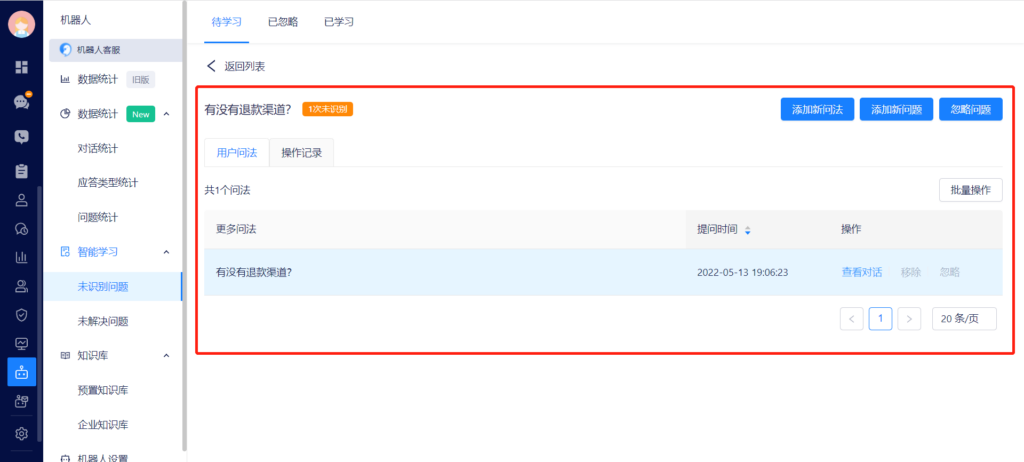Viewport: 1024px width, 462px height.
Task: Click the 更多问法 column header
Action: click(236, 229)
